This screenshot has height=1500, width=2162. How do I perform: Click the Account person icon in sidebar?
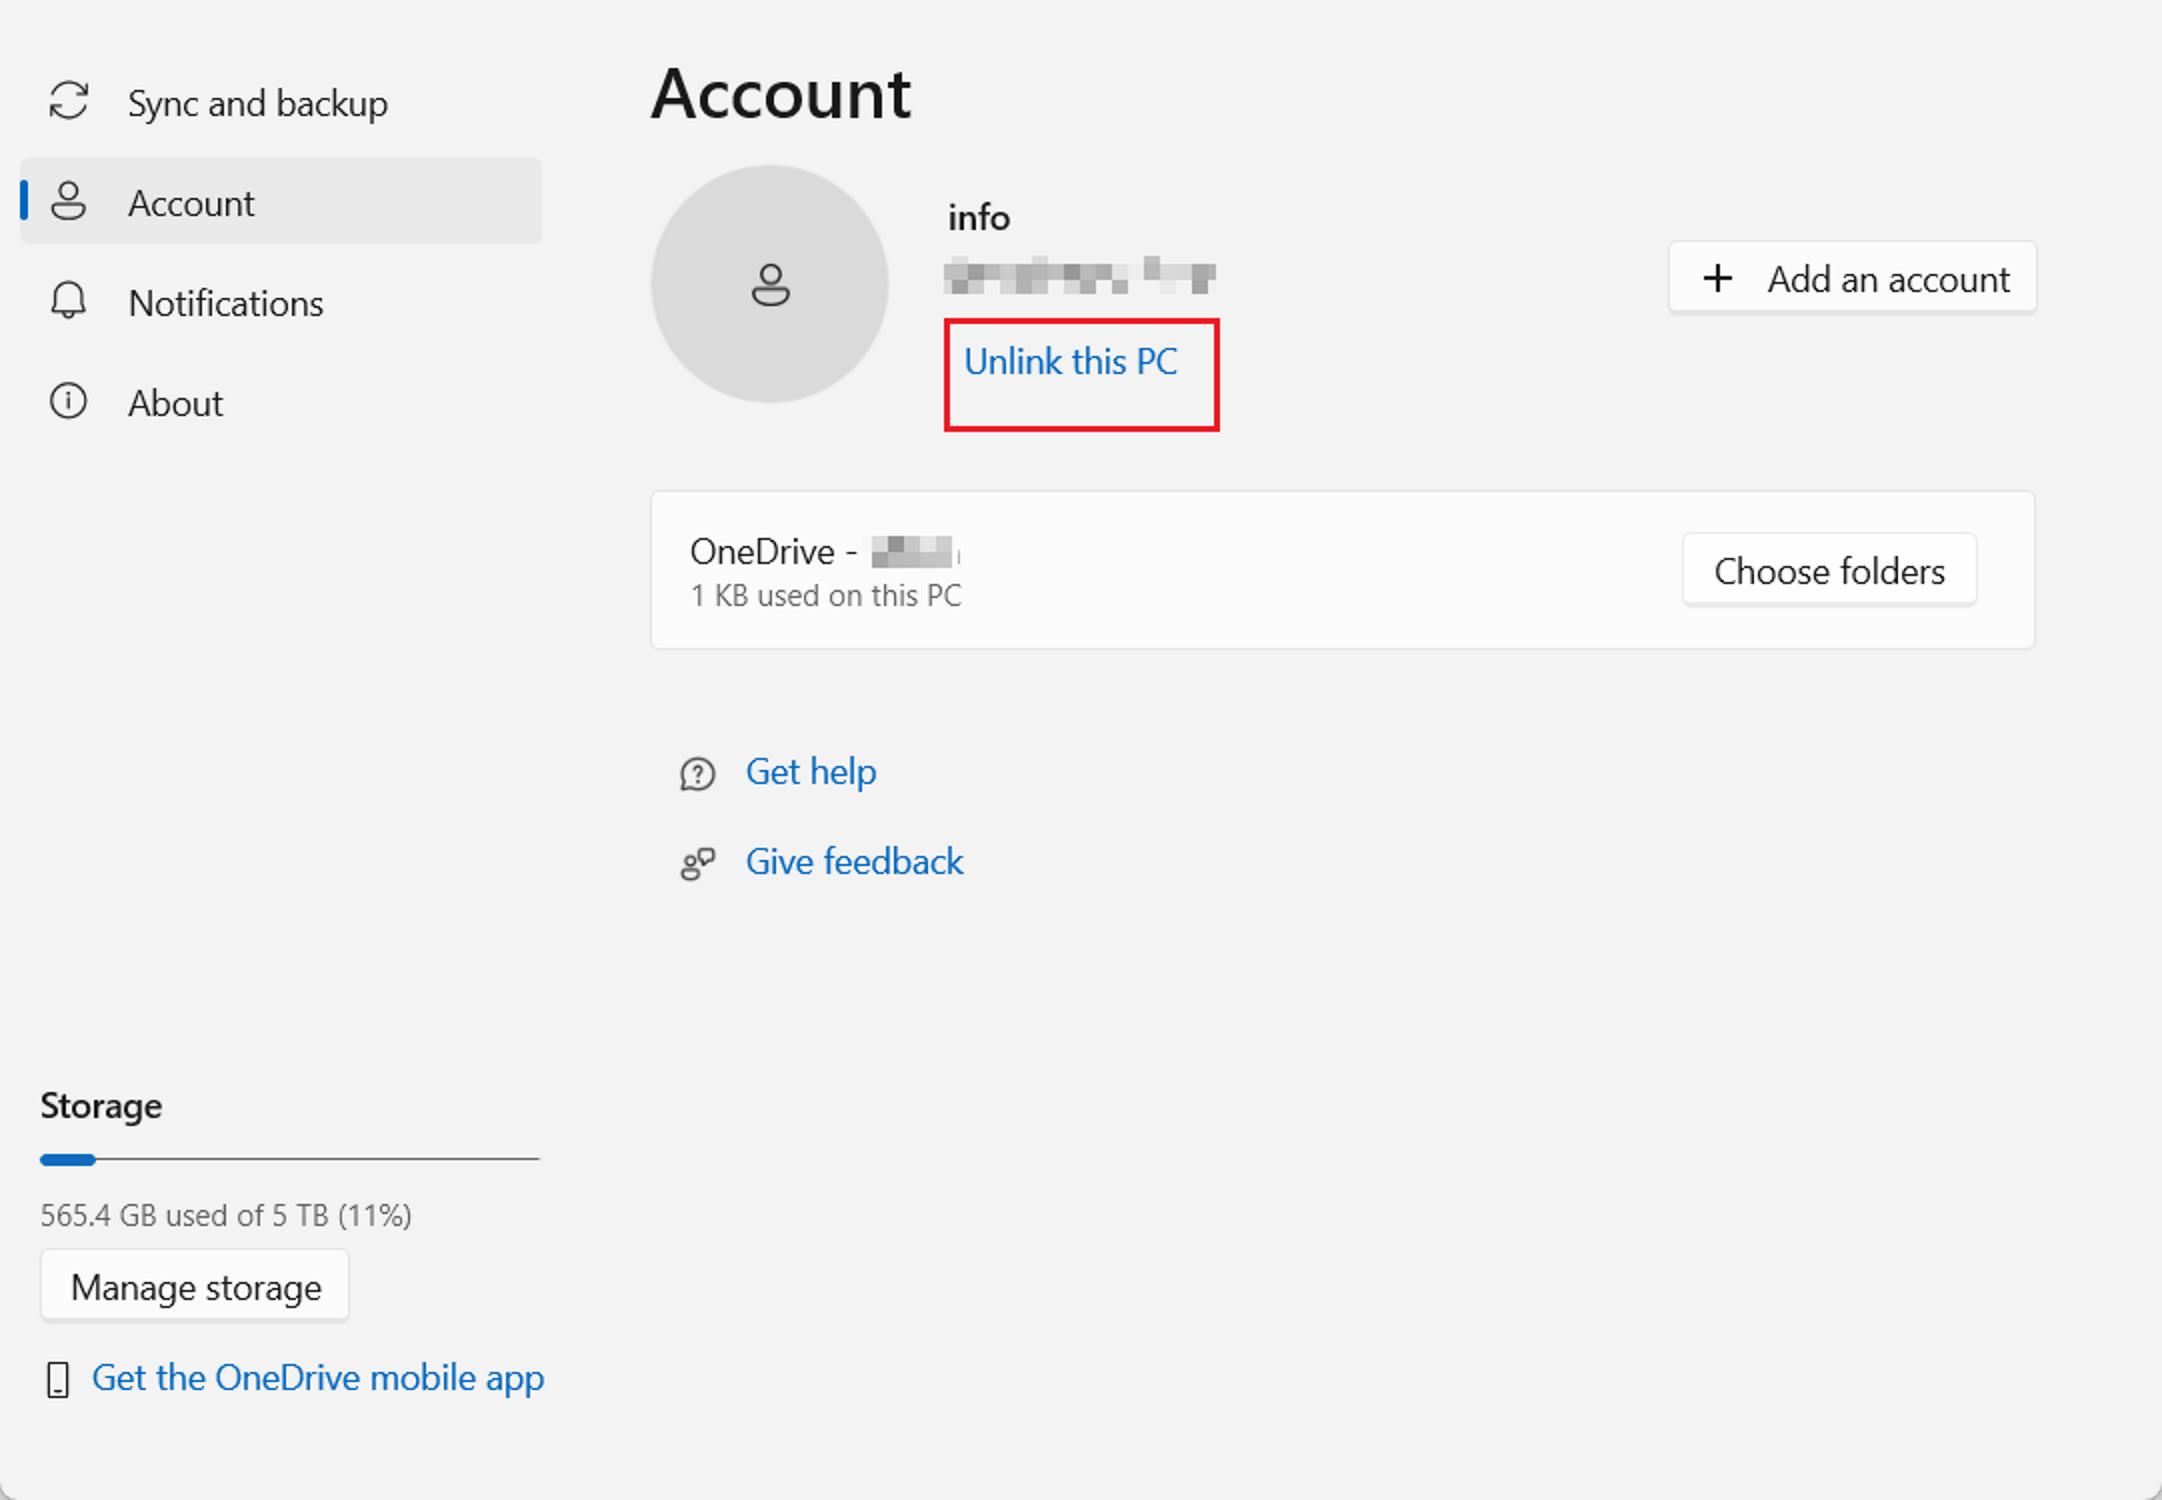pyautogui.click(x=69, y=201)
